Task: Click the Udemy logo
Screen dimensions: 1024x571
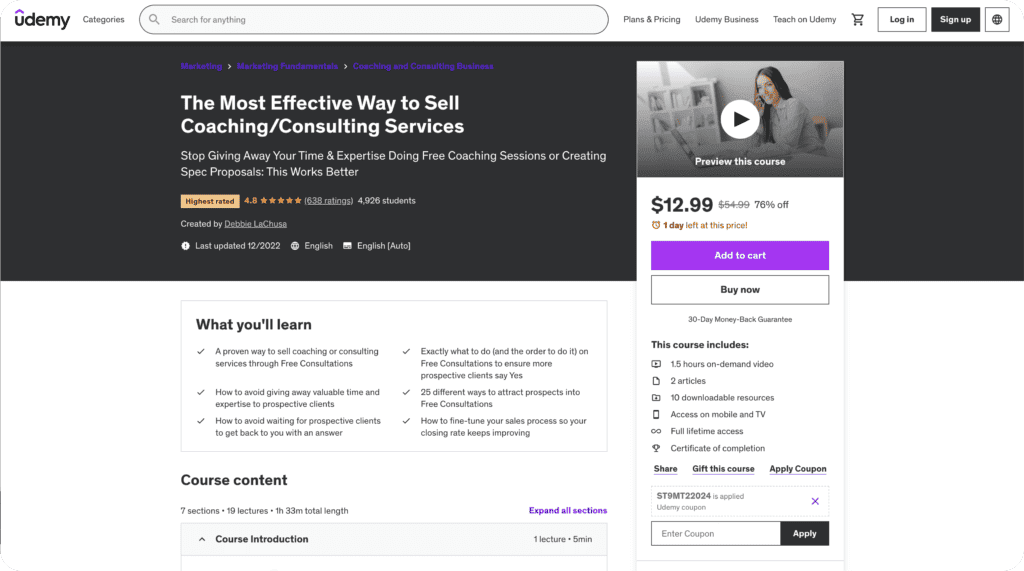Action: 42,19
